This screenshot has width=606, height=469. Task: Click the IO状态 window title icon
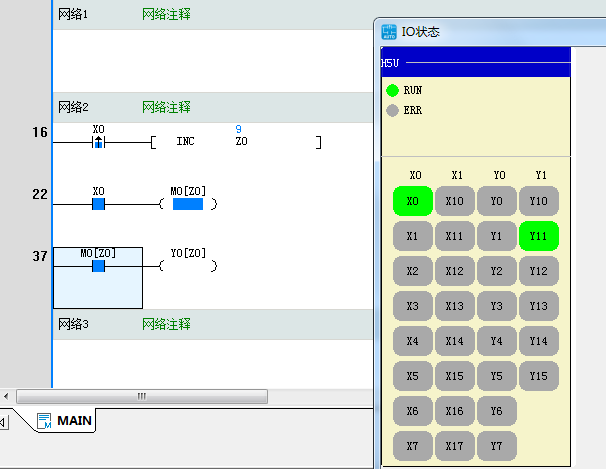click(391, 32)
